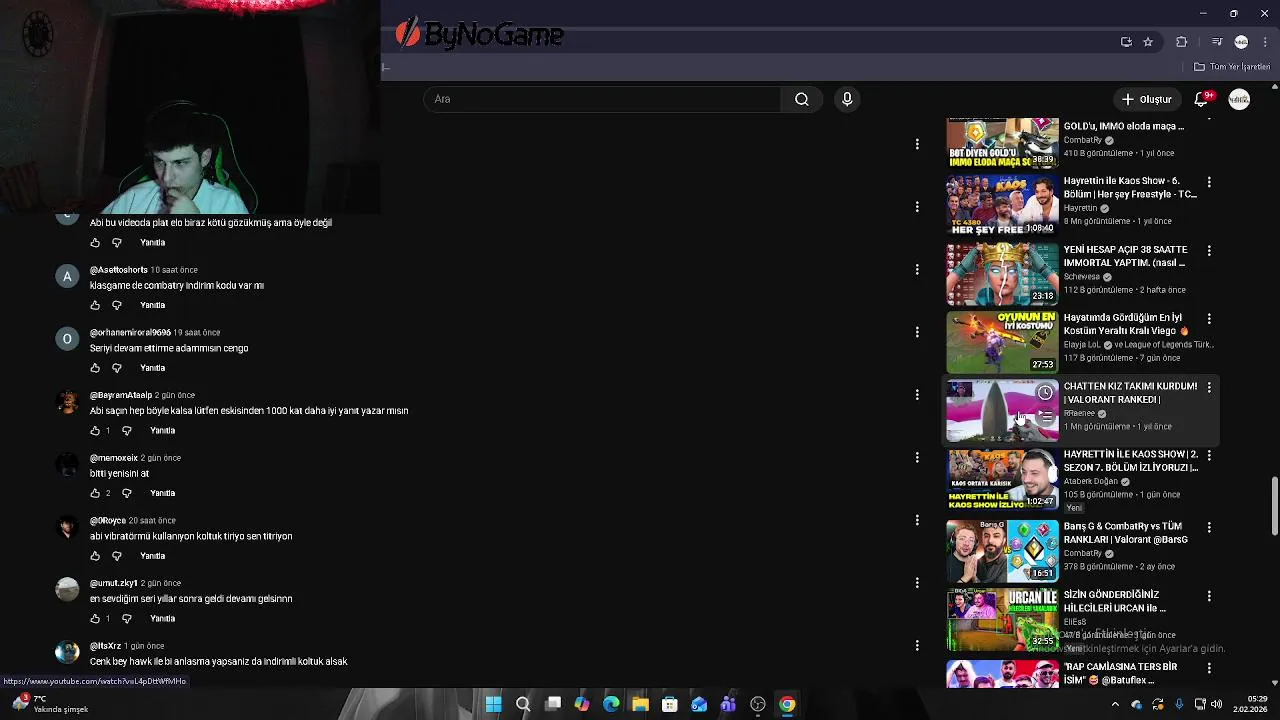This screenshot has width=1280, height=720.
Task: Activate voice search microphone icon
Action: pyautogui.click(x=847, y=99)
